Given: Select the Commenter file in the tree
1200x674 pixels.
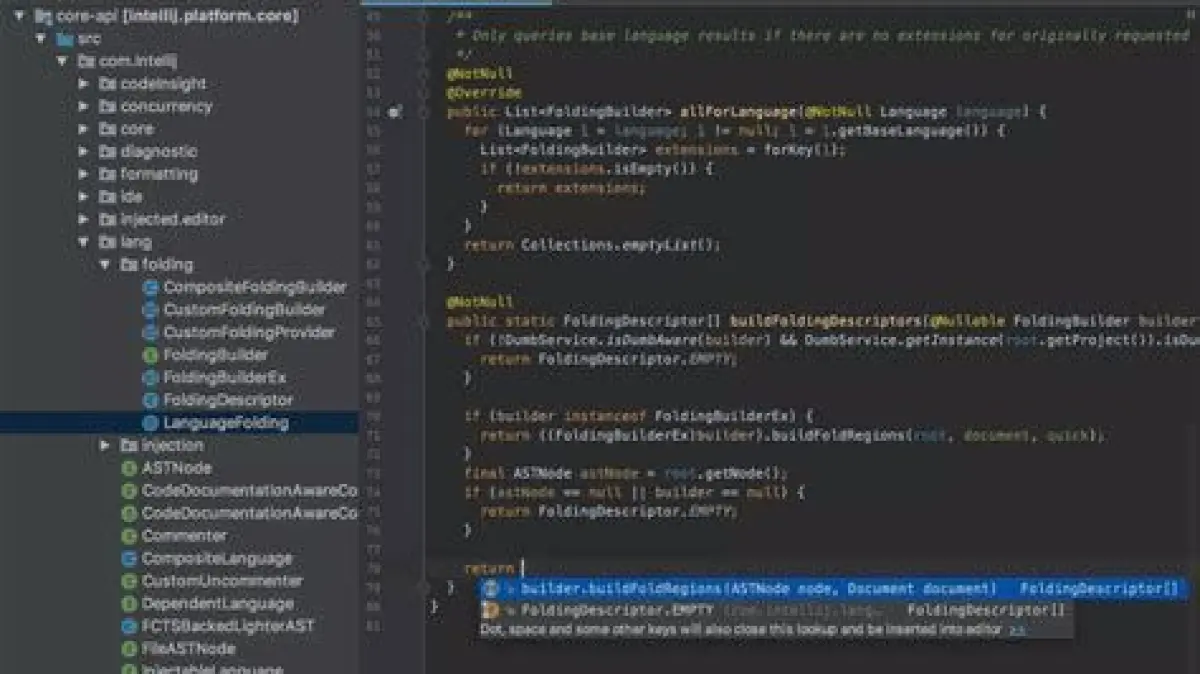Looking at the screenshot, I should click(x=184, y=536).
